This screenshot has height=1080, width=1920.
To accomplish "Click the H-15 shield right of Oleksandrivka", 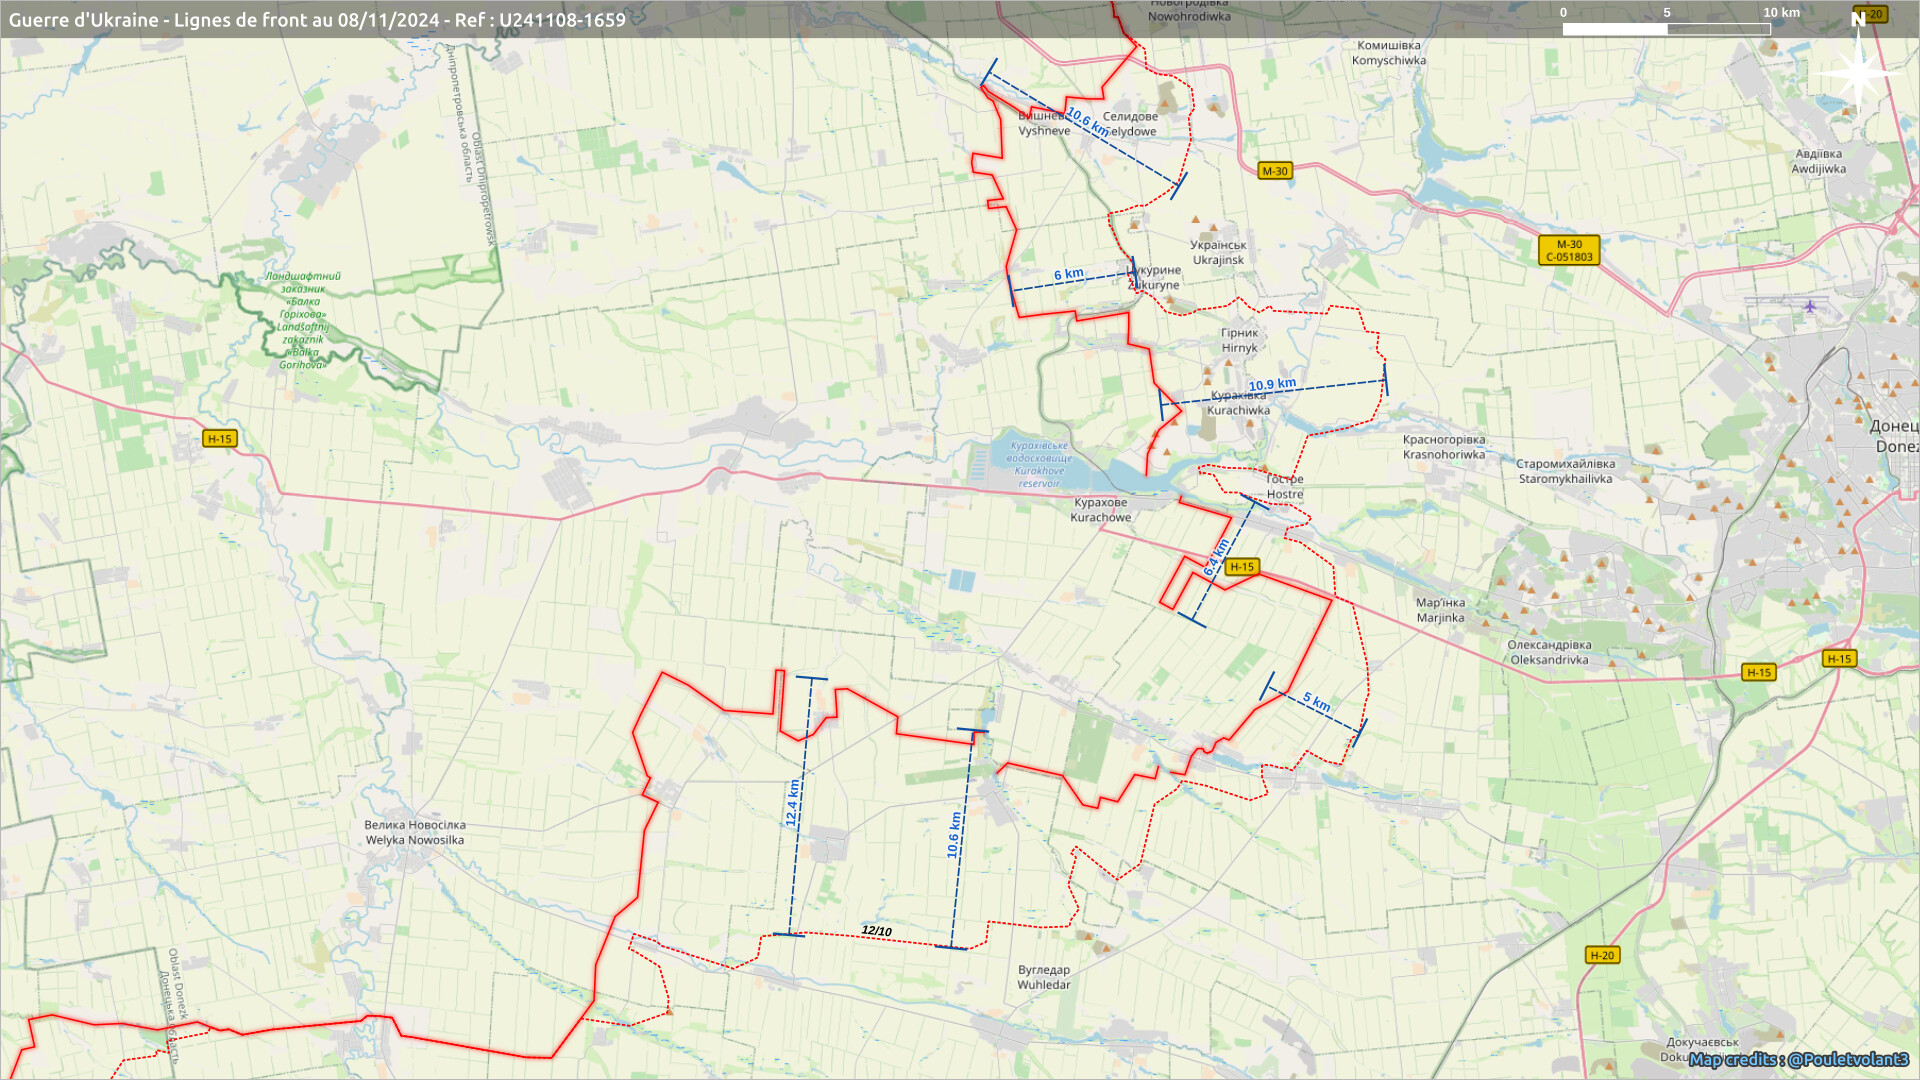I will coord(1759,672).
